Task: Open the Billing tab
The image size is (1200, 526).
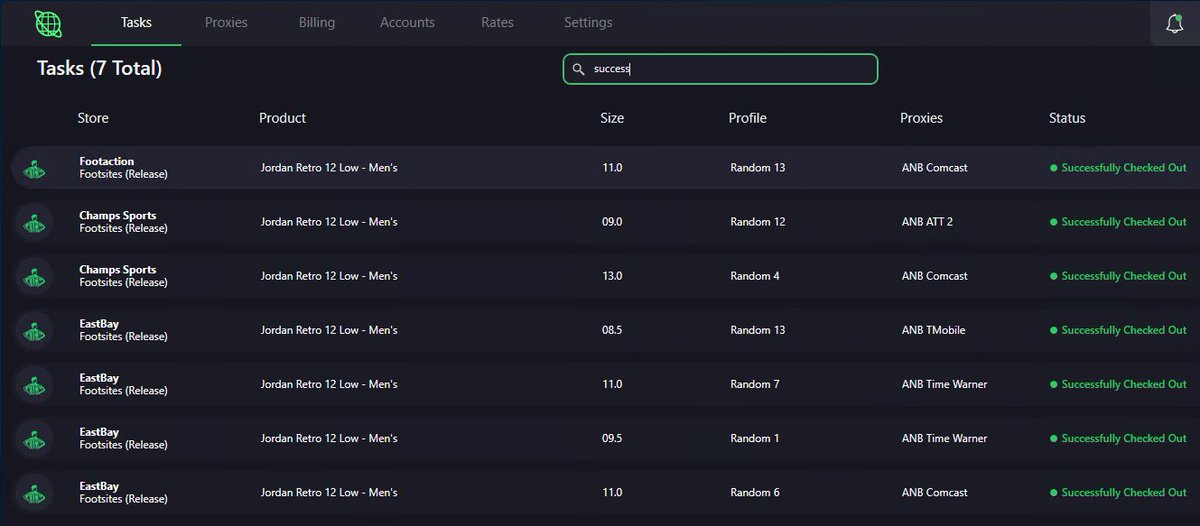Action: 317,22
